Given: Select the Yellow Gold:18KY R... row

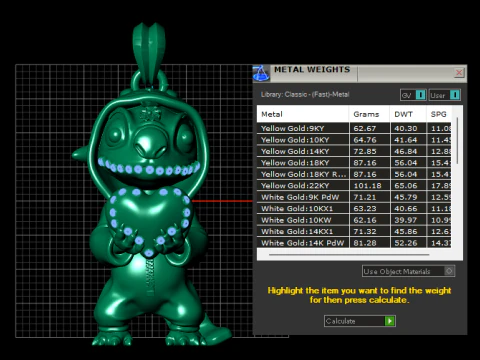Looking at the screenshot, I should click(x=354, y=174).
